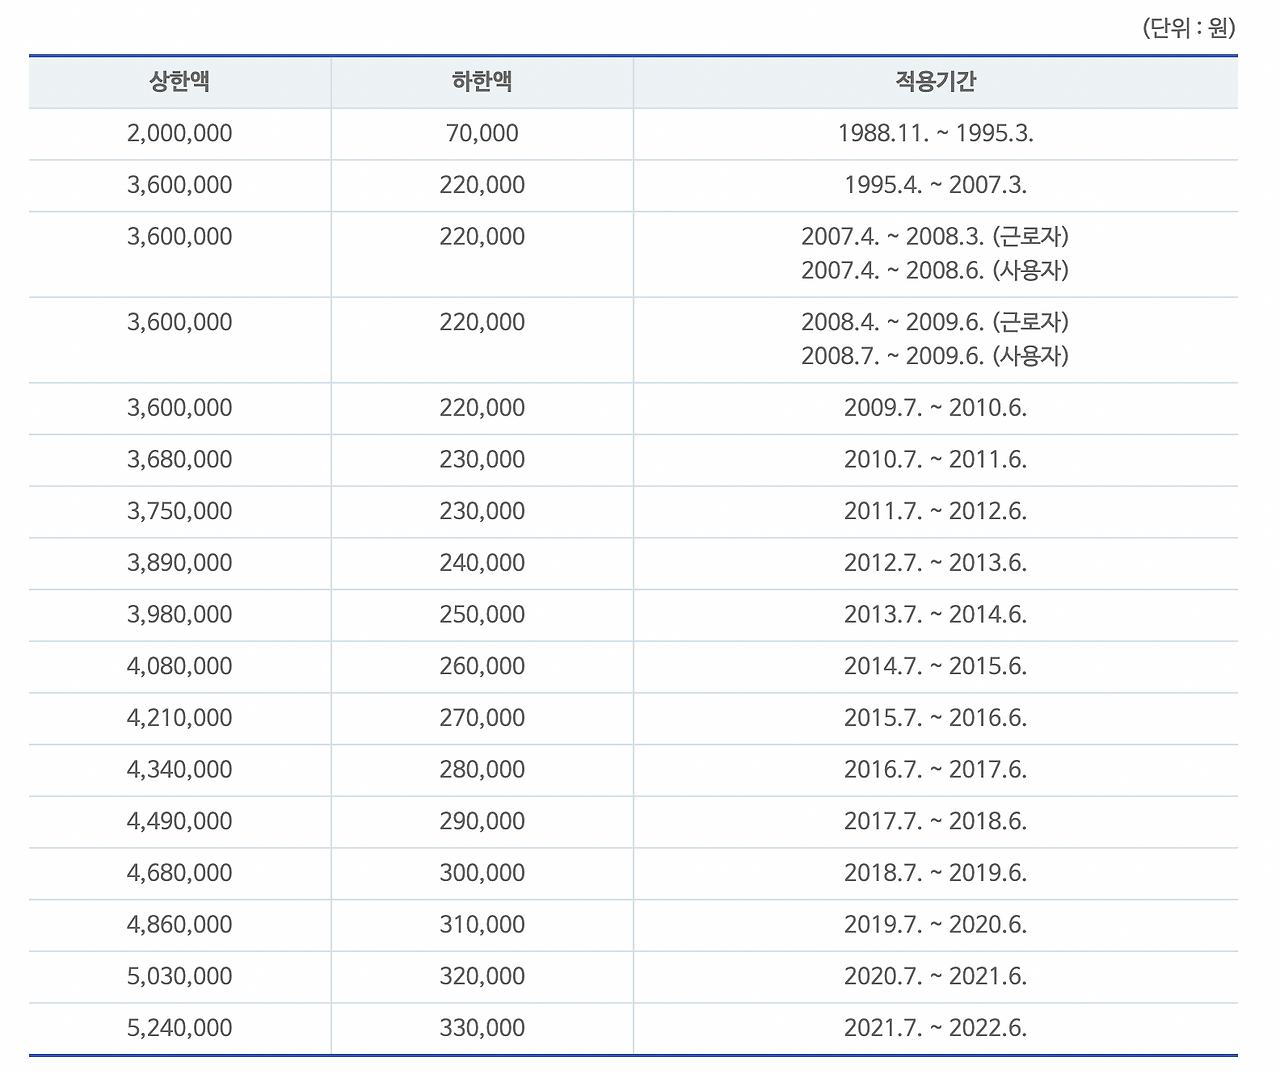Click the 2015.7. ~ 2016.6. period cell

click(934, 718)
